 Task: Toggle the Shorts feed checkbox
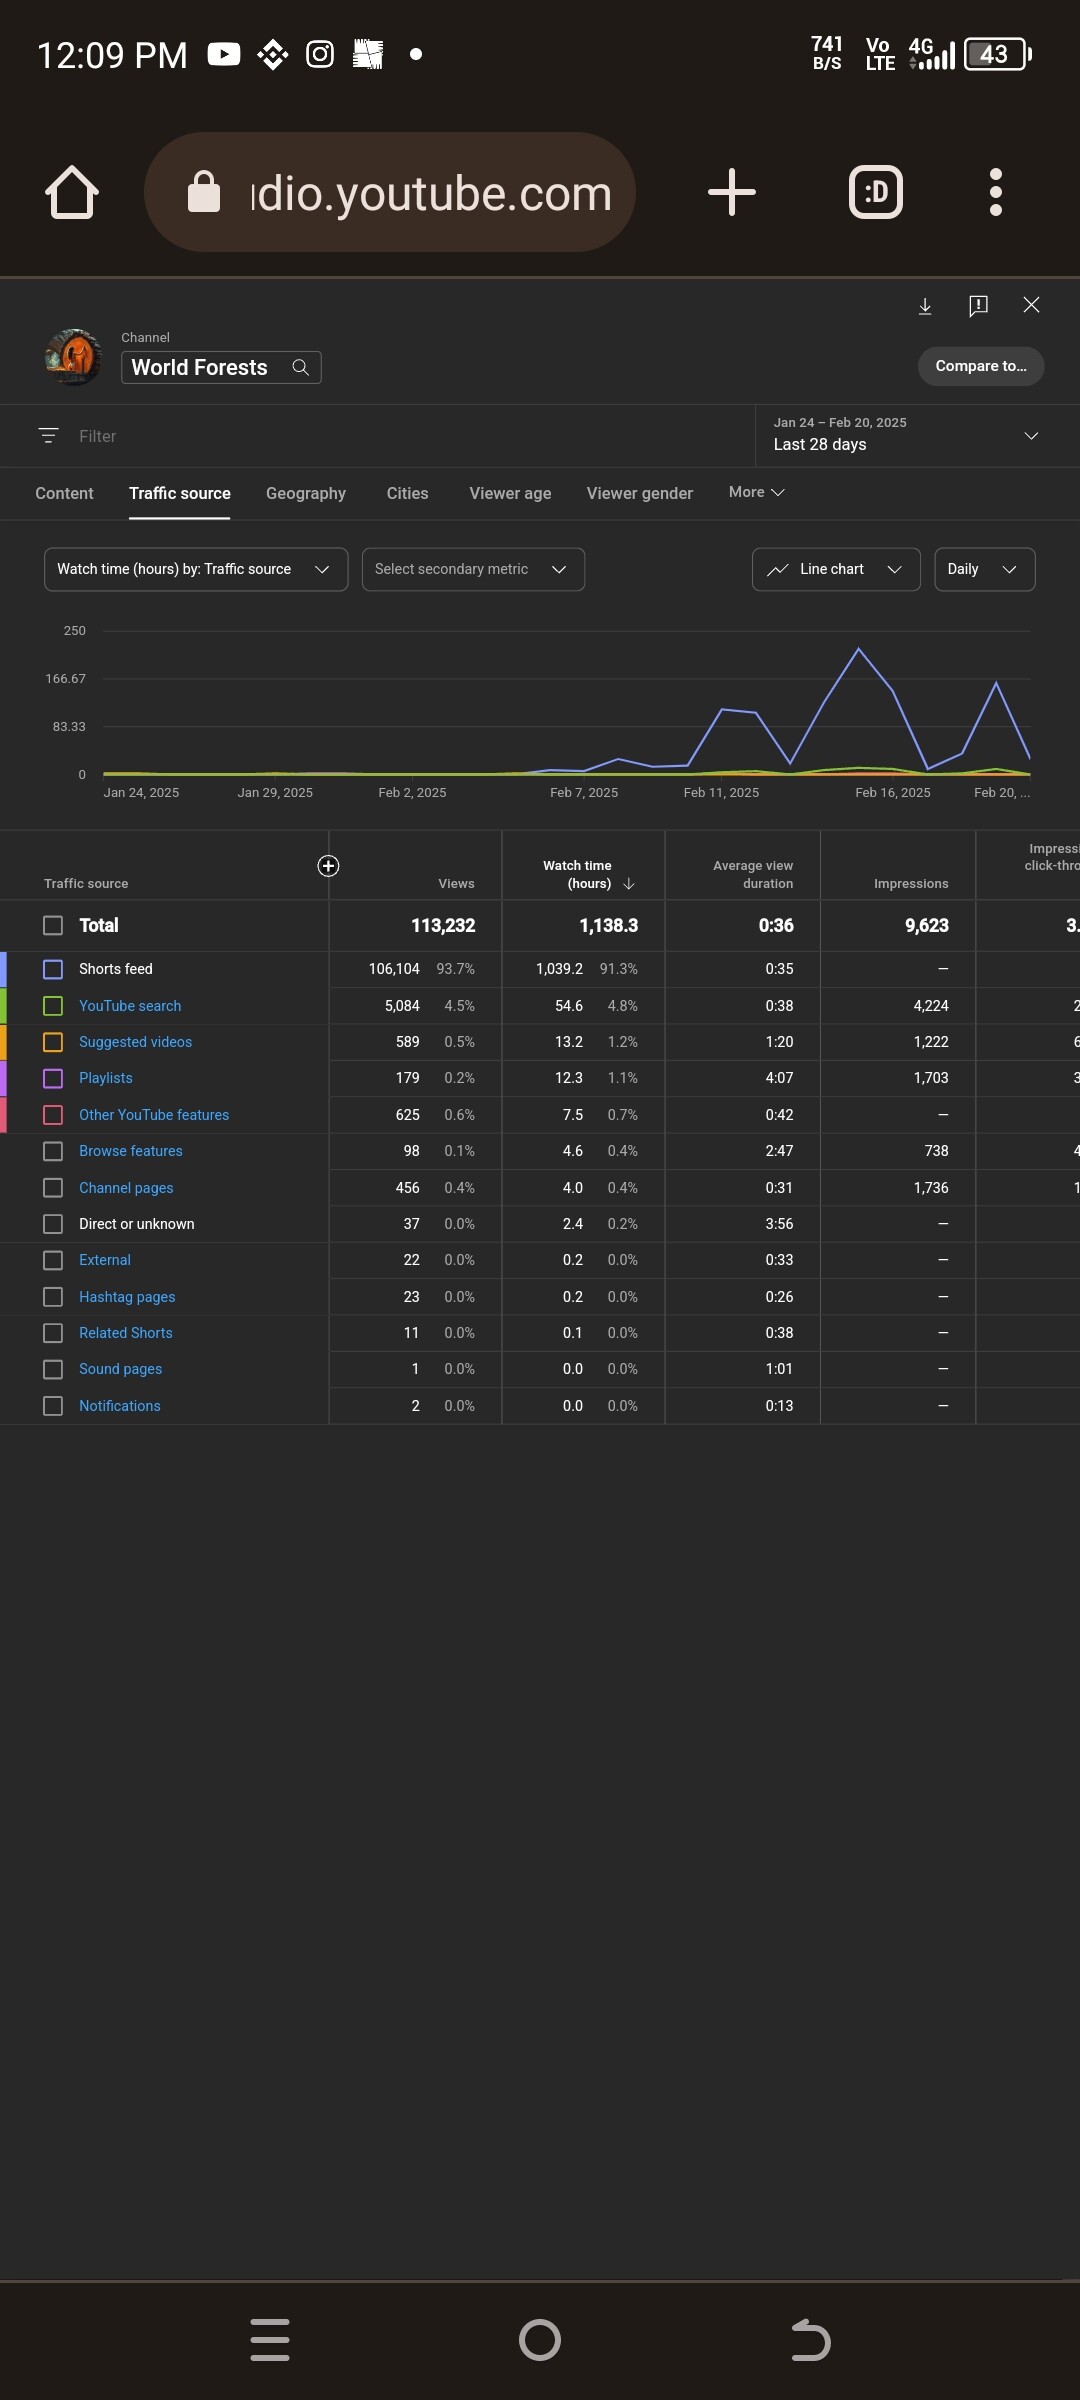click(x=53, y=969)
